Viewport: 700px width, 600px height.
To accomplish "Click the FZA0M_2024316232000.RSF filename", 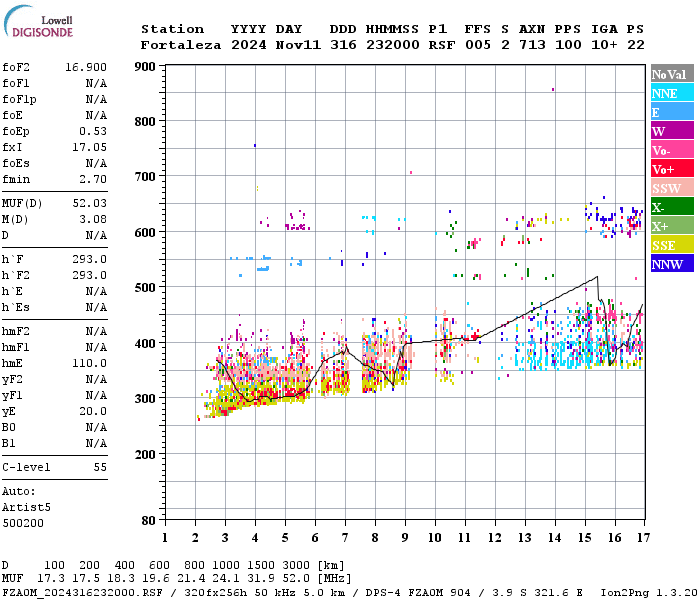I will coord(83,593).
